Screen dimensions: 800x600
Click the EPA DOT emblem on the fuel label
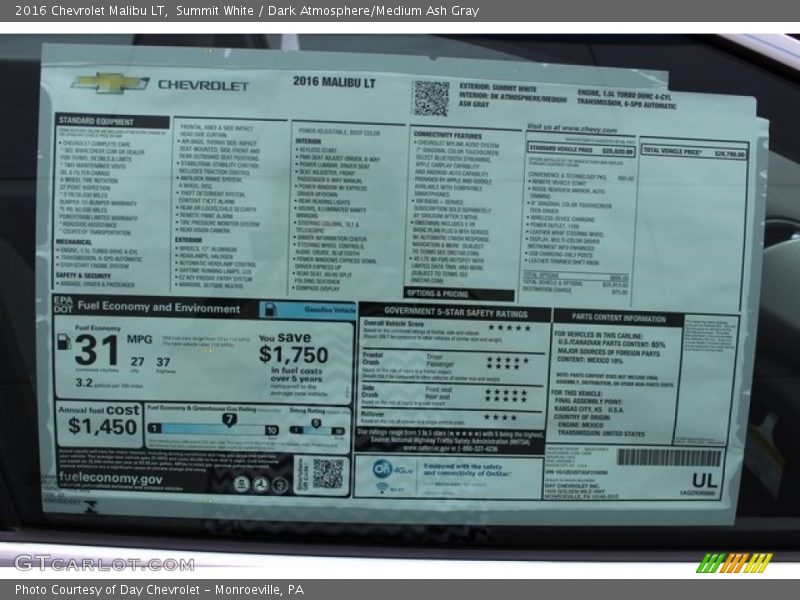tap(63, 305)
